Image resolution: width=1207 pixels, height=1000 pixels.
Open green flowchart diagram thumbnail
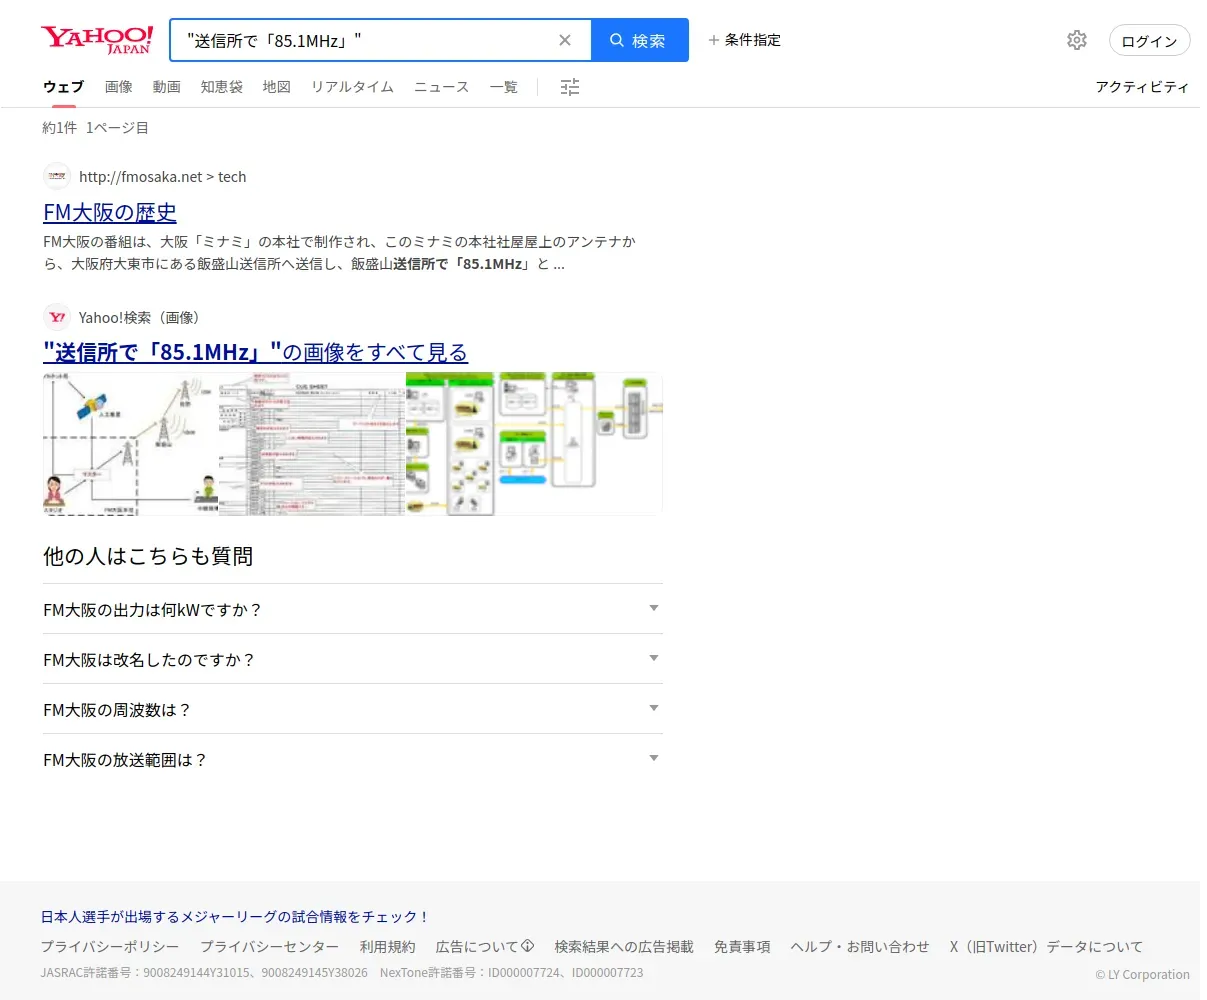534,444
